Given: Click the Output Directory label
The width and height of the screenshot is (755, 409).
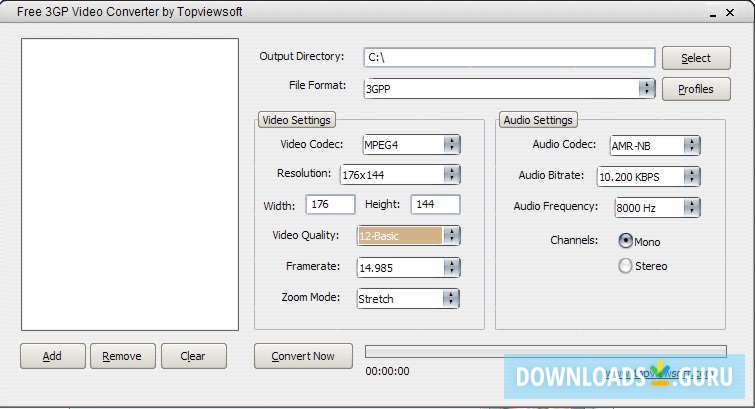Looking at the screenshot, I should [x=302, y=56].
